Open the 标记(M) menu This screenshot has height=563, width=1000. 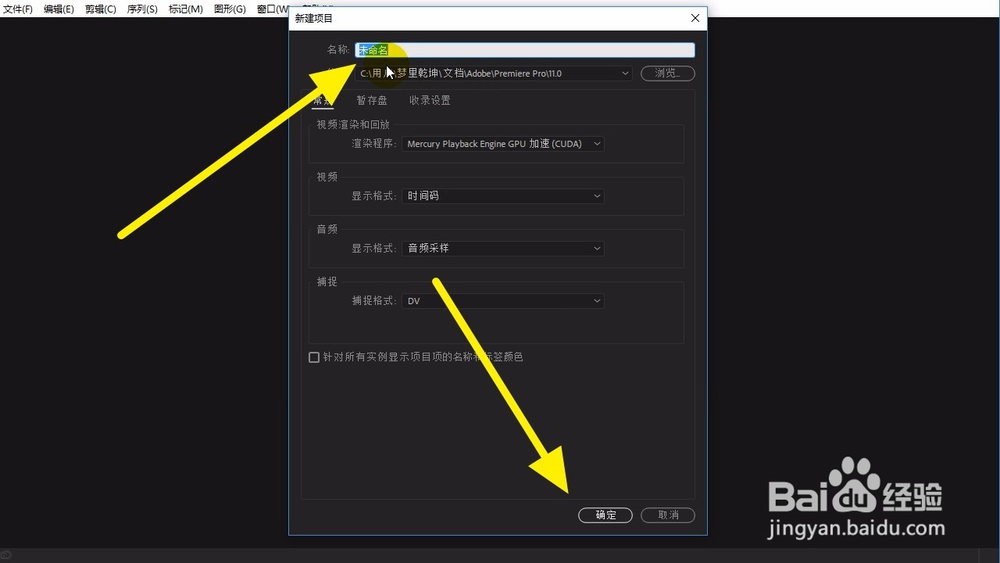click(x=186, y=9)
